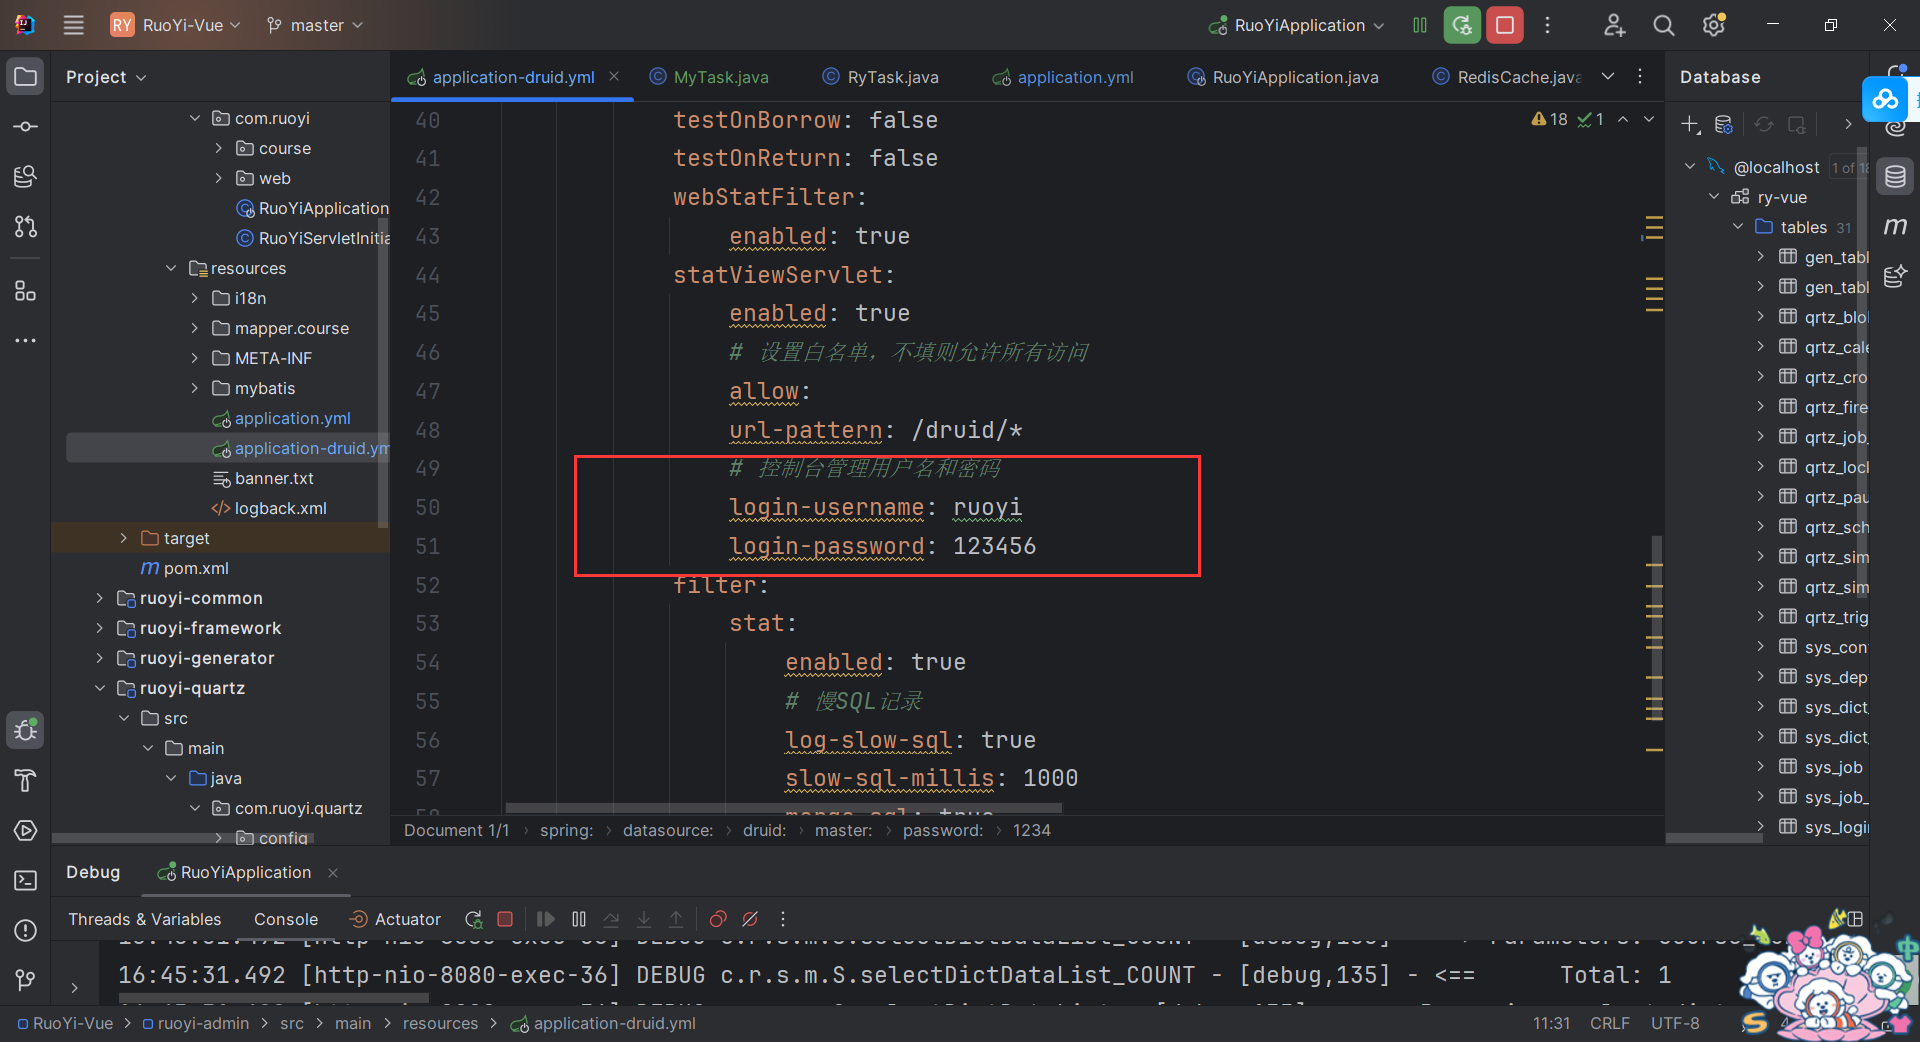This screenshot has height=1042, width=1920.
Task: Expand the course package folder
Action: [x=219, y=148]
